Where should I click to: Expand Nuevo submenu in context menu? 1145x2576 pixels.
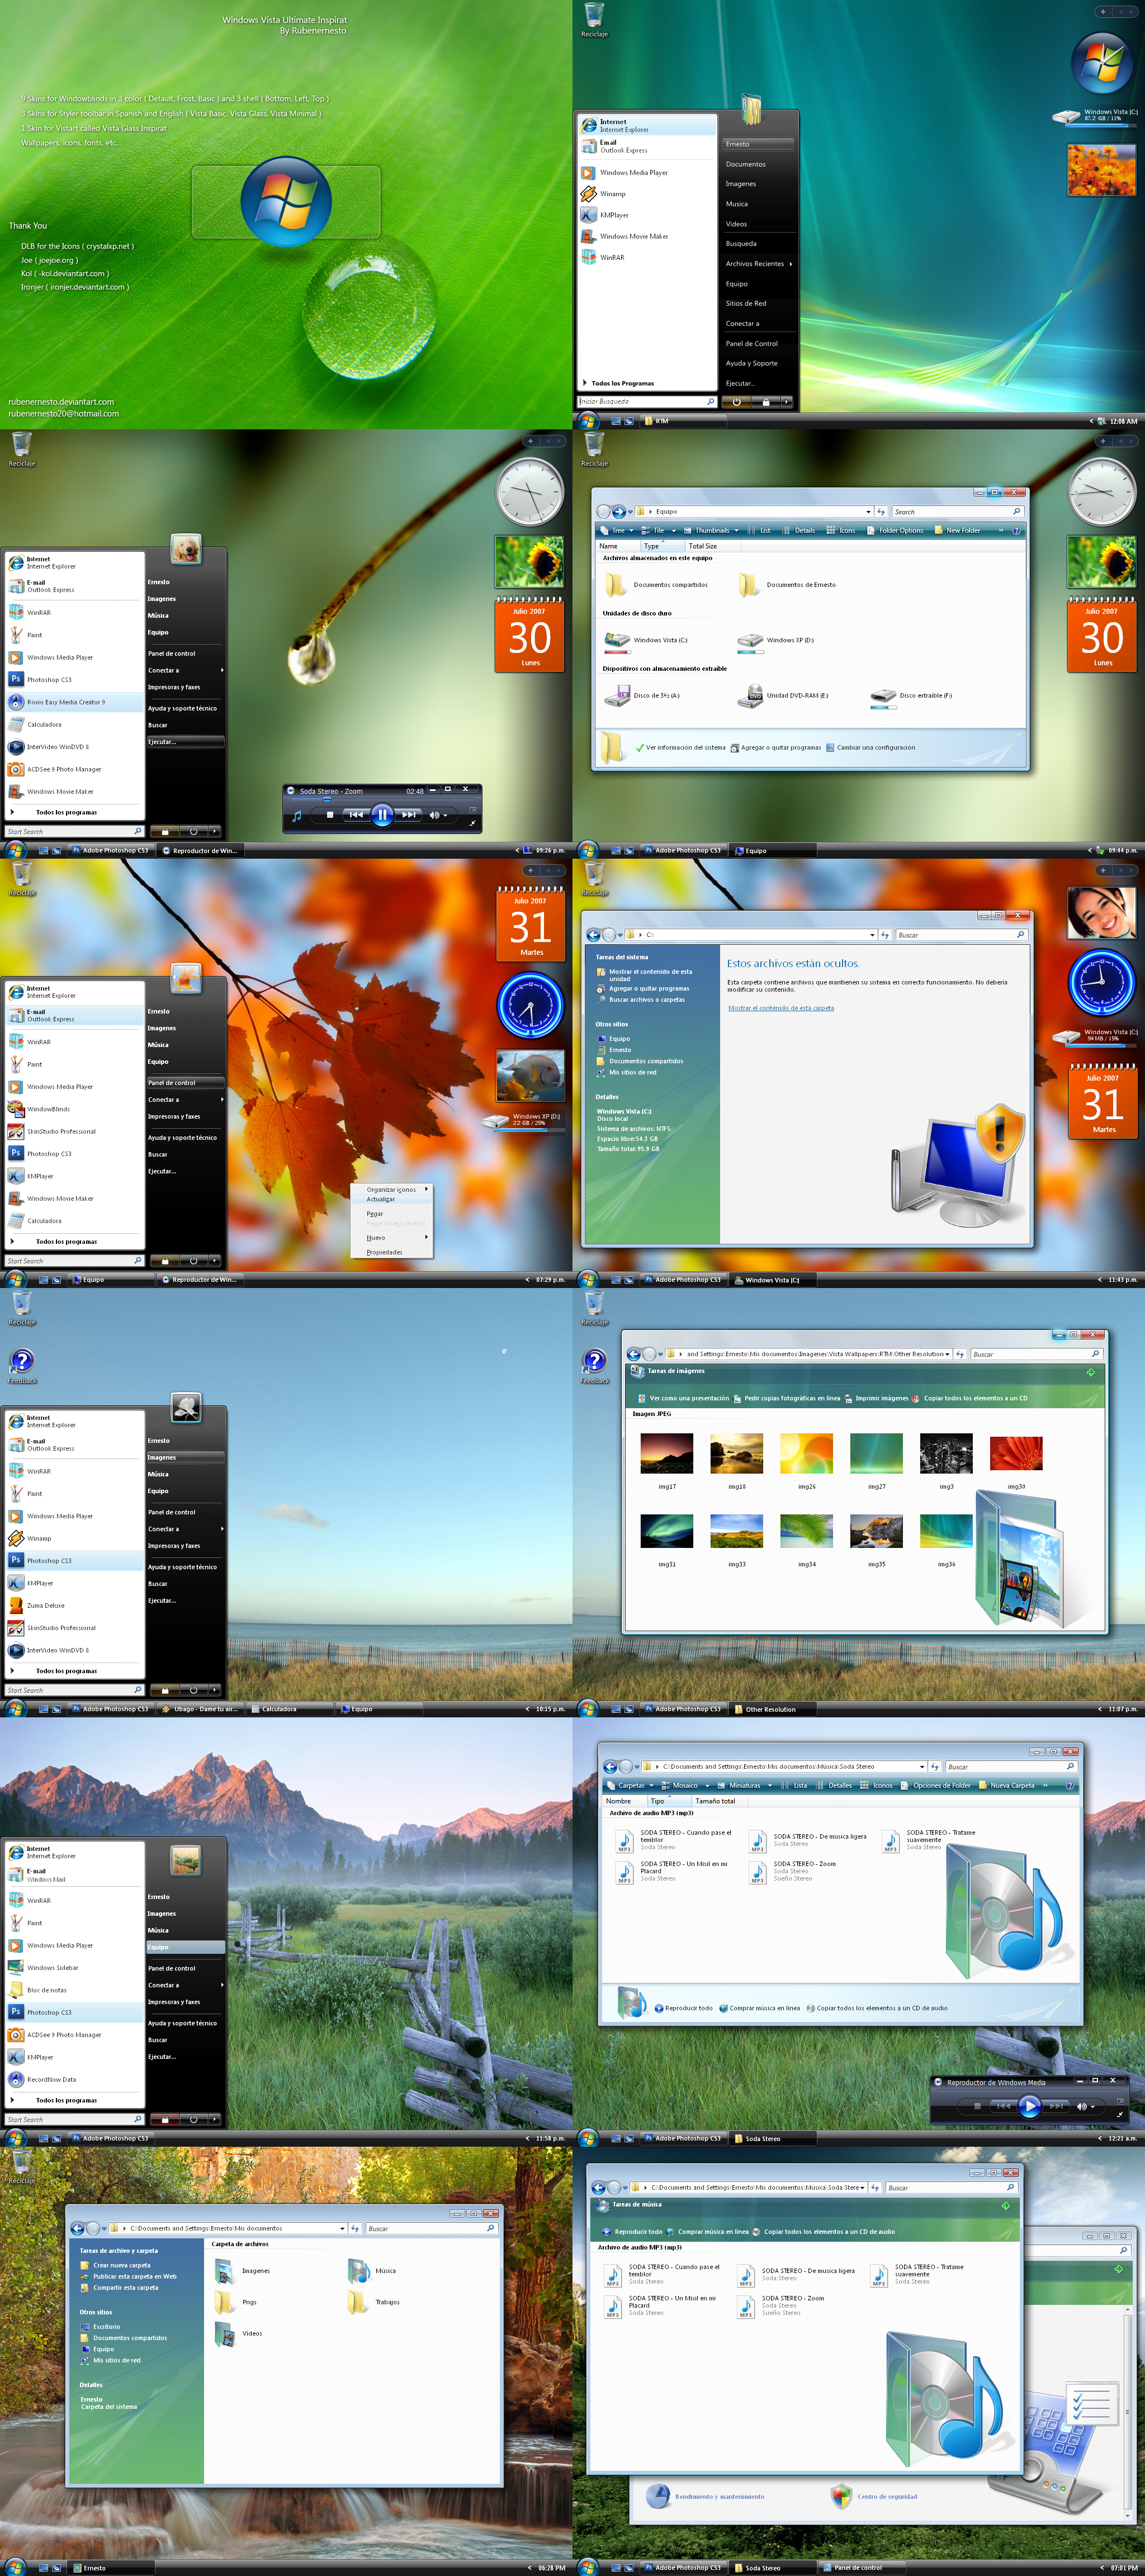pyautogui.click(x=426, y=1237)
